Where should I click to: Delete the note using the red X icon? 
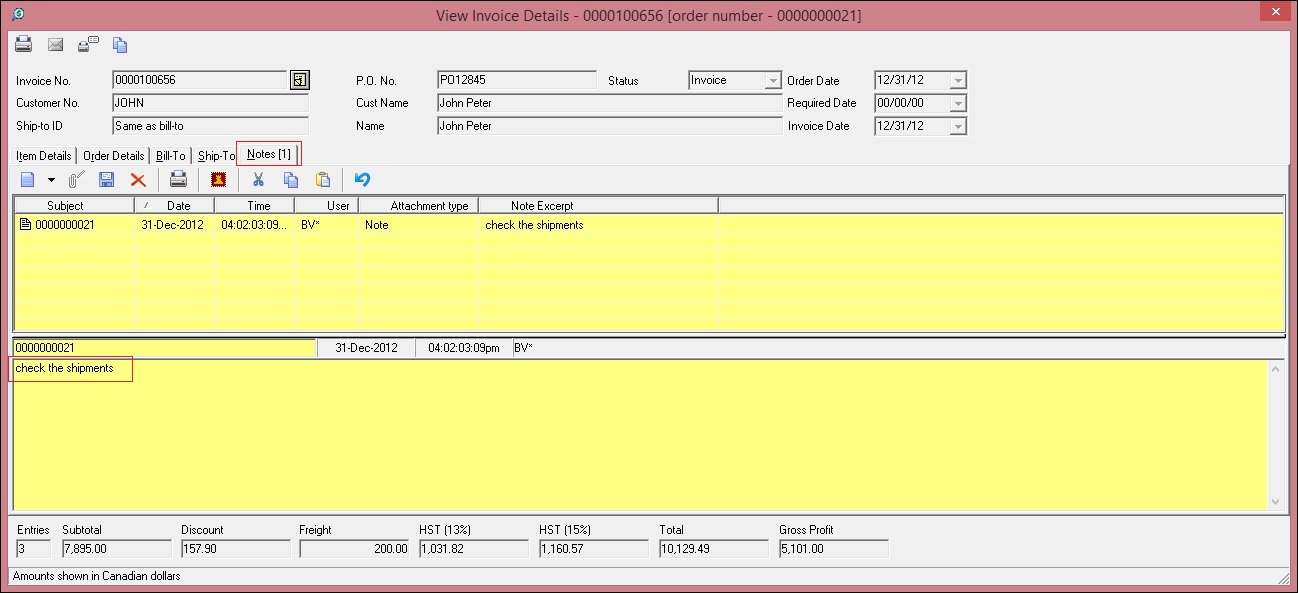point(138,180)
